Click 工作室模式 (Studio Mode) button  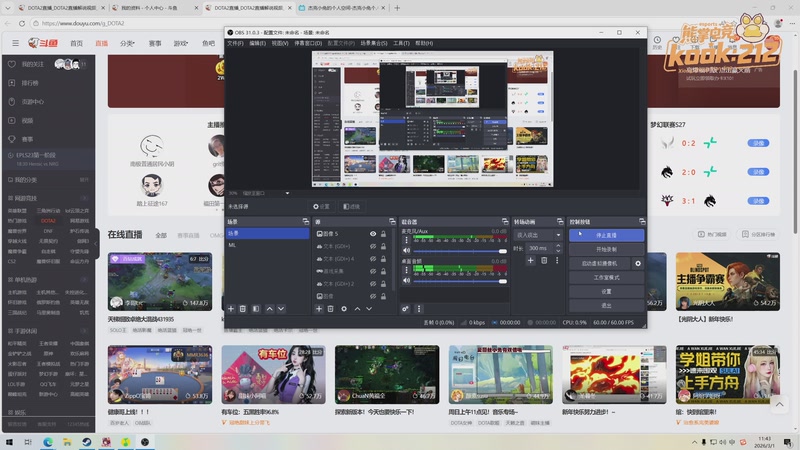(606, 278)
